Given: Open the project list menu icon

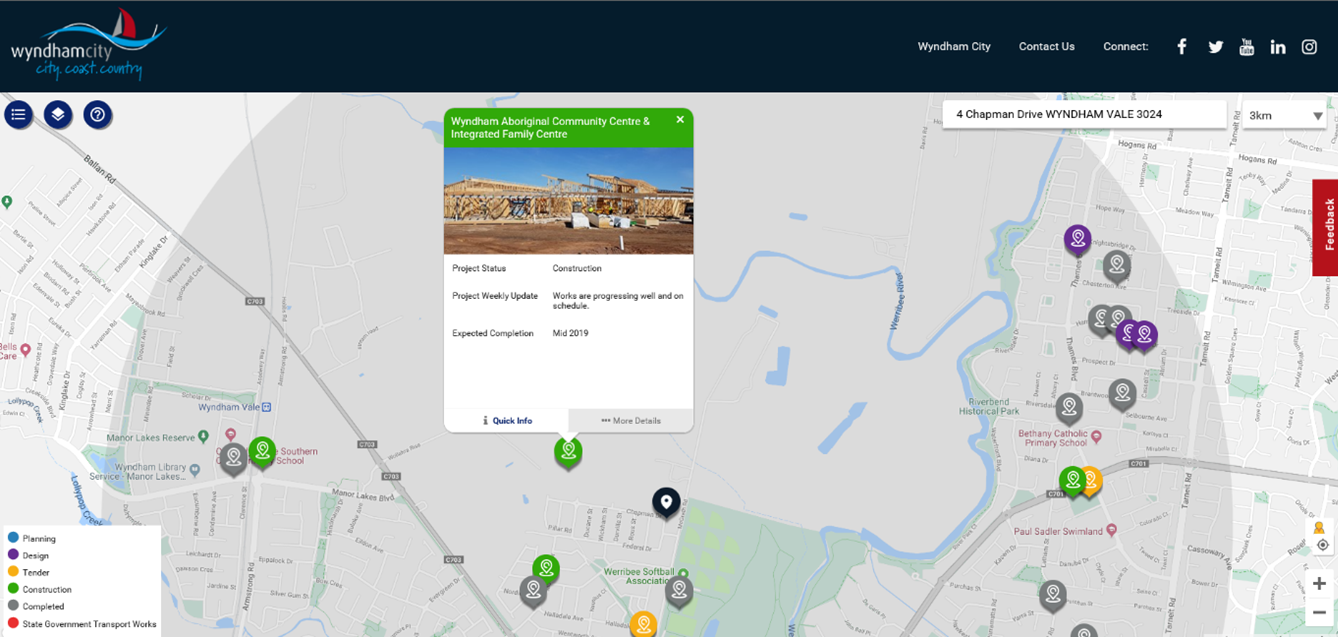Looking at the screenshot, I should 18,115.
